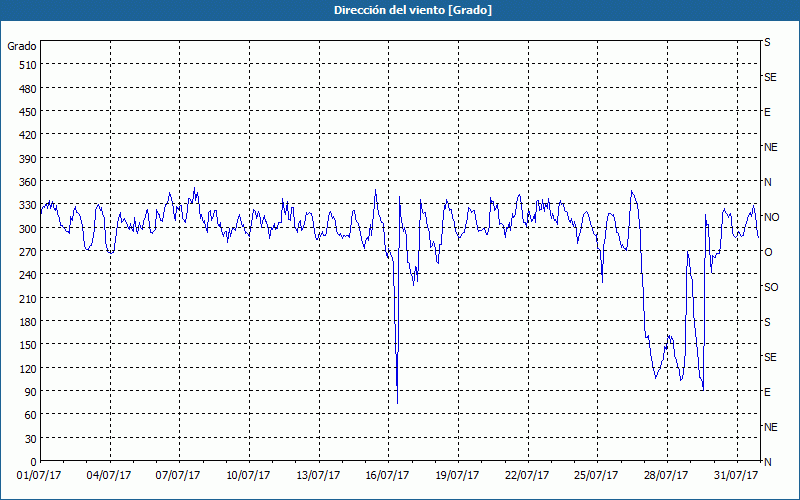This screenshot has width=800, height=500.
Task: Select the SE compass label level with 480
Action: click(x=770, y=78)
